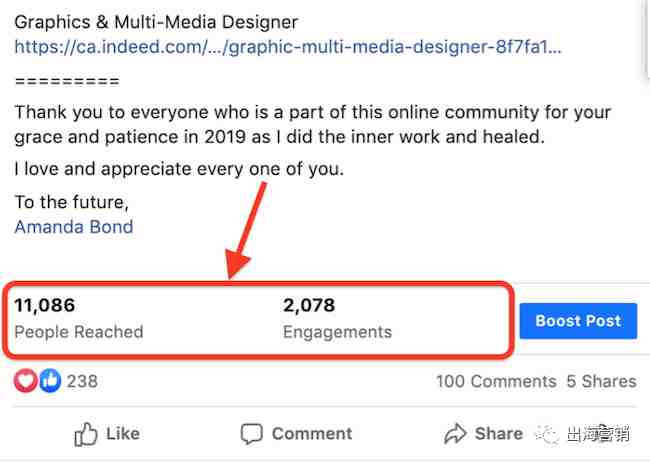The image size is (650, 462).
Task: Click the Share arrow icon
Action: (x=456, y=434)
